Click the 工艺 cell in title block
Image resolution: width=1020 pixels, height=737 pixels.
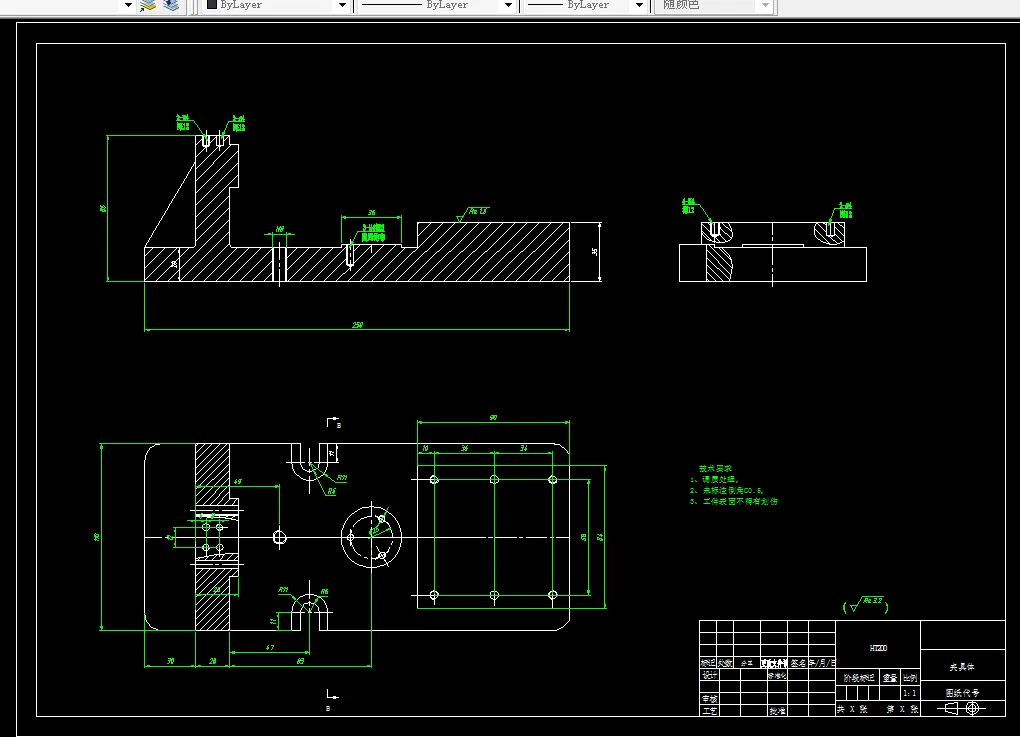(709, 710)
